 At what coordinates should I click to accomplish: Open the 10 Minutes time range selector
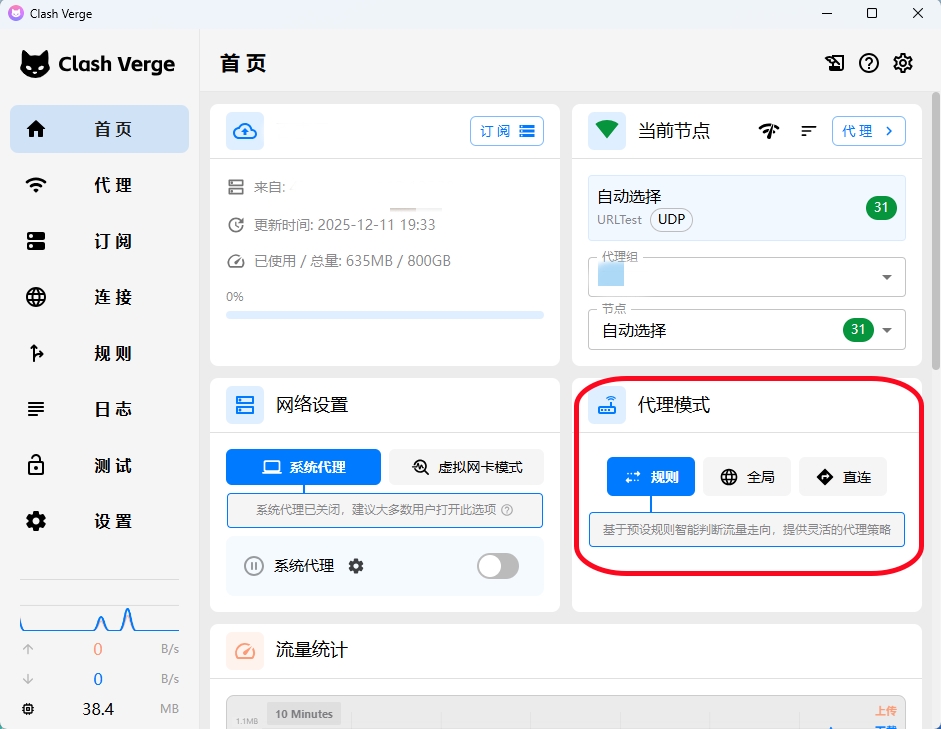tap(302, 714)
